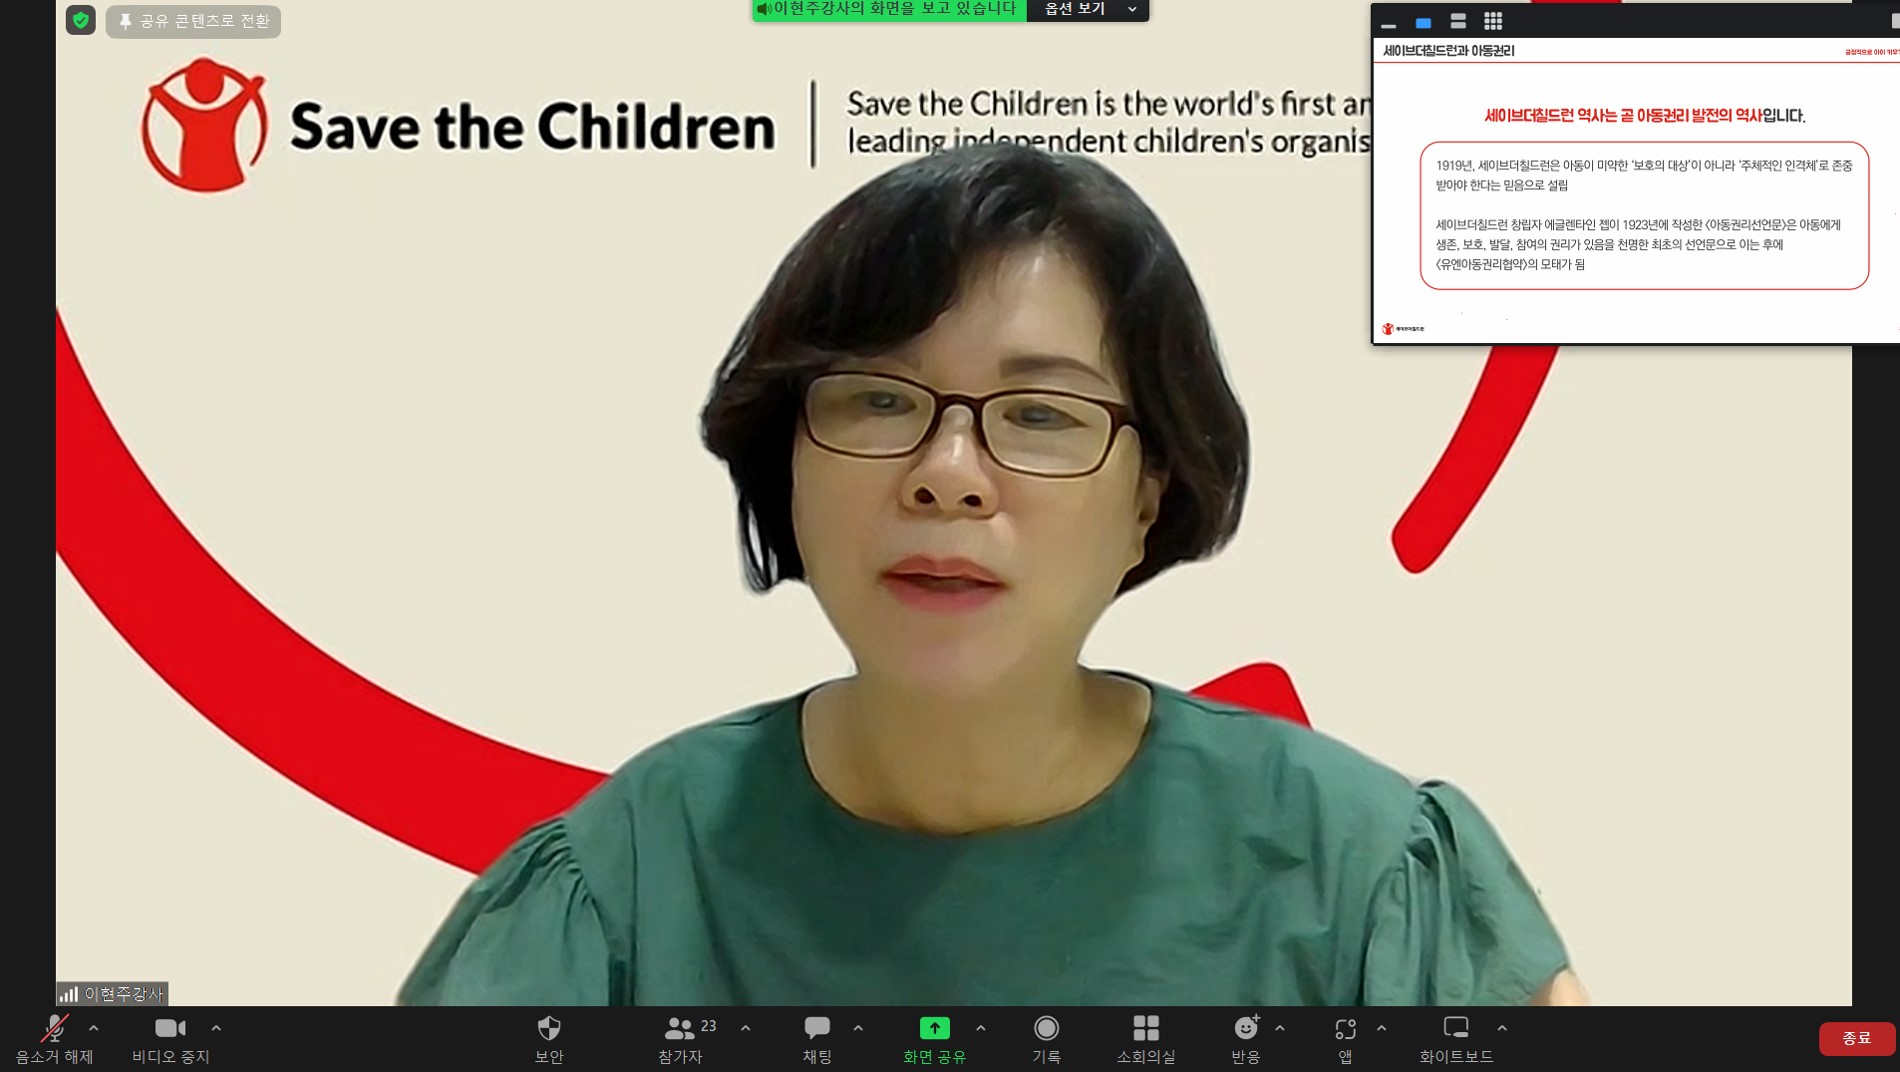This screenshot has height=1072, width=1900.
Task: Open 소회의실 breakout rooms
Action: tap(1146, 1039)
